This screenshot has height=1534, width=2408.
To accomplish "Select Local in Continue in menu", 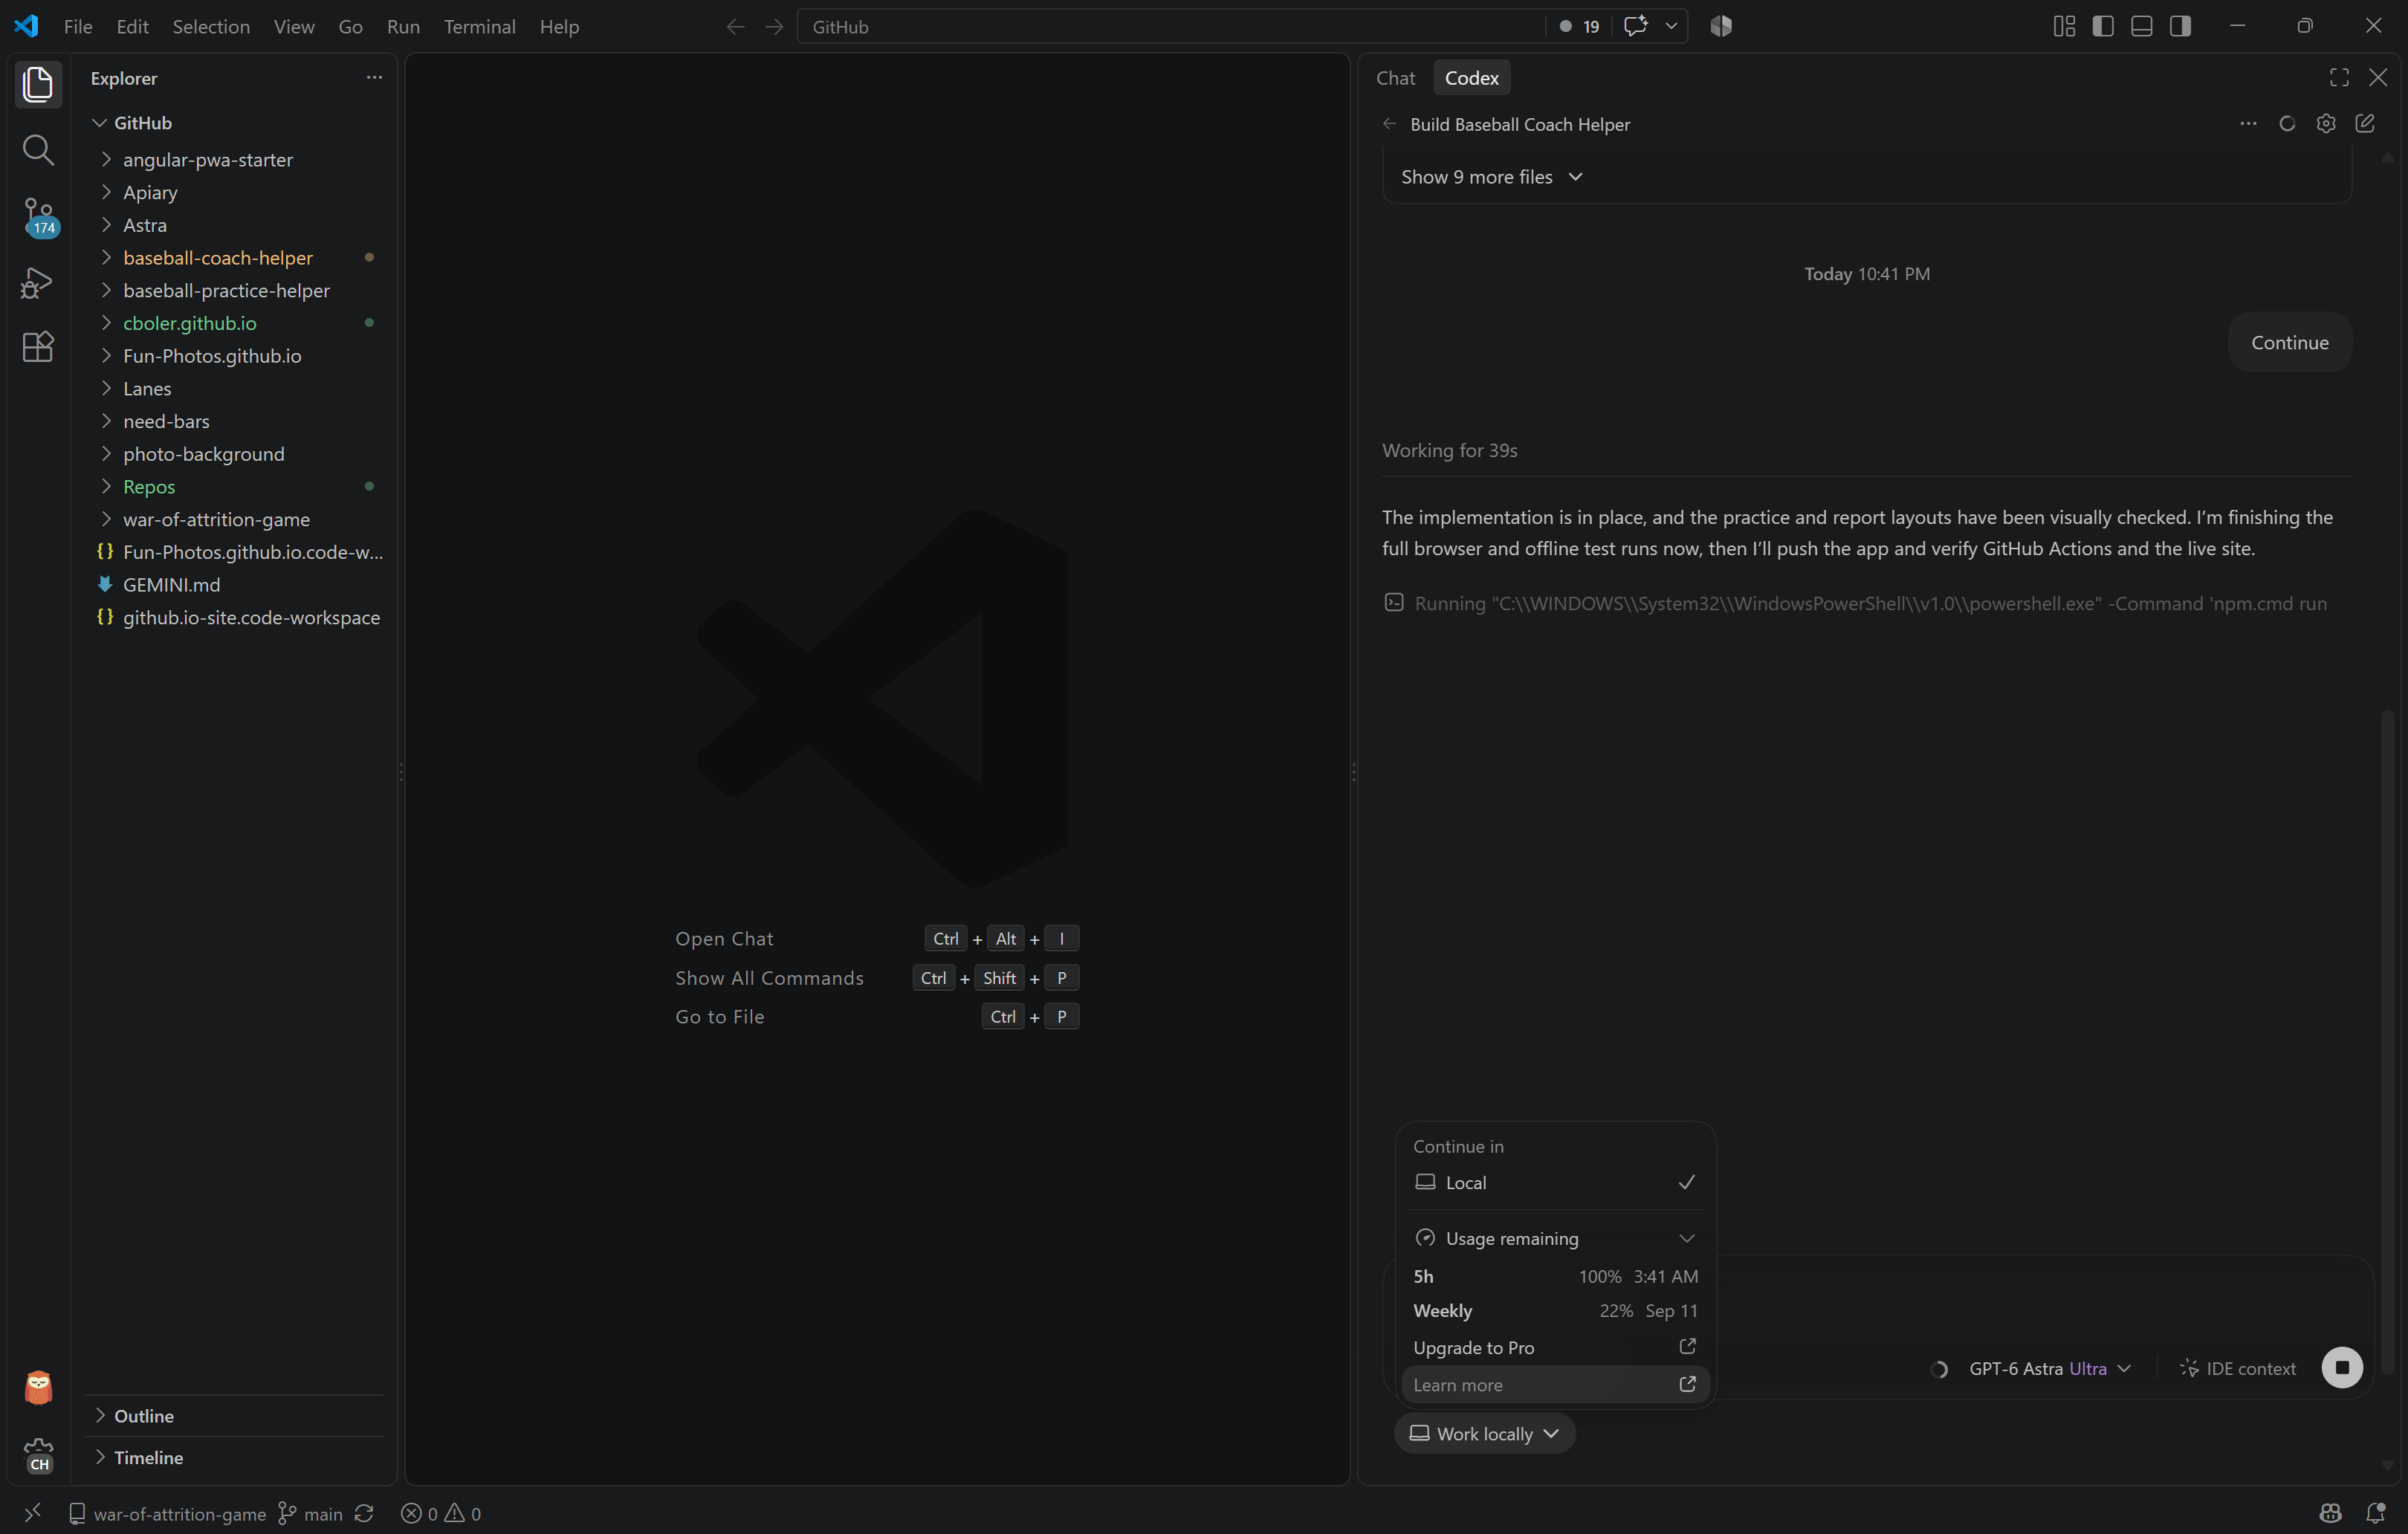I will click(x=1555, y=1182).
